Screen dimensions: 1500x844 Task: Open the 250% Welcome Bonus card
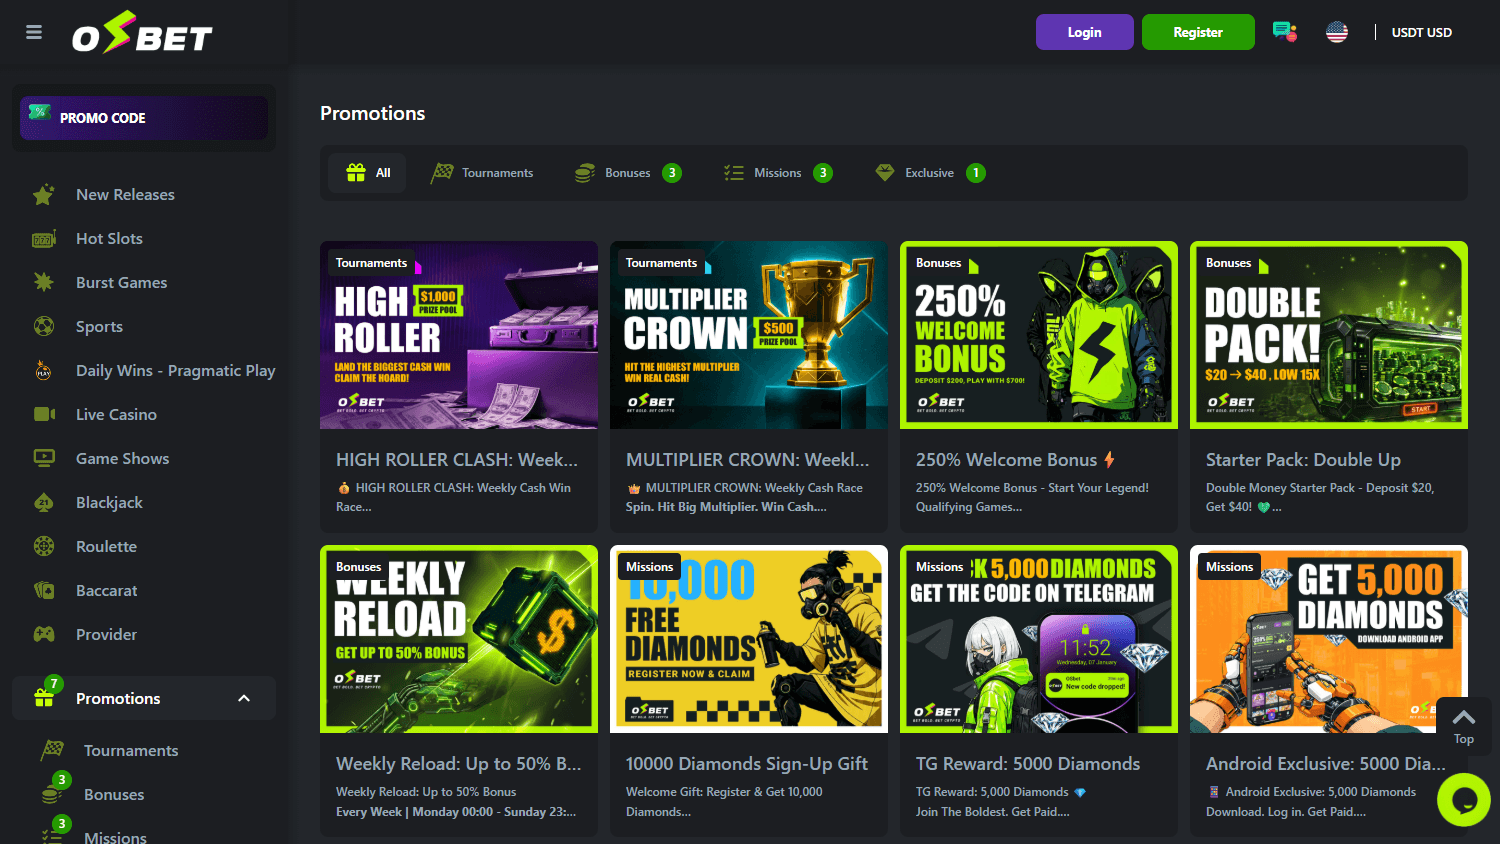tap(1038, 385)
